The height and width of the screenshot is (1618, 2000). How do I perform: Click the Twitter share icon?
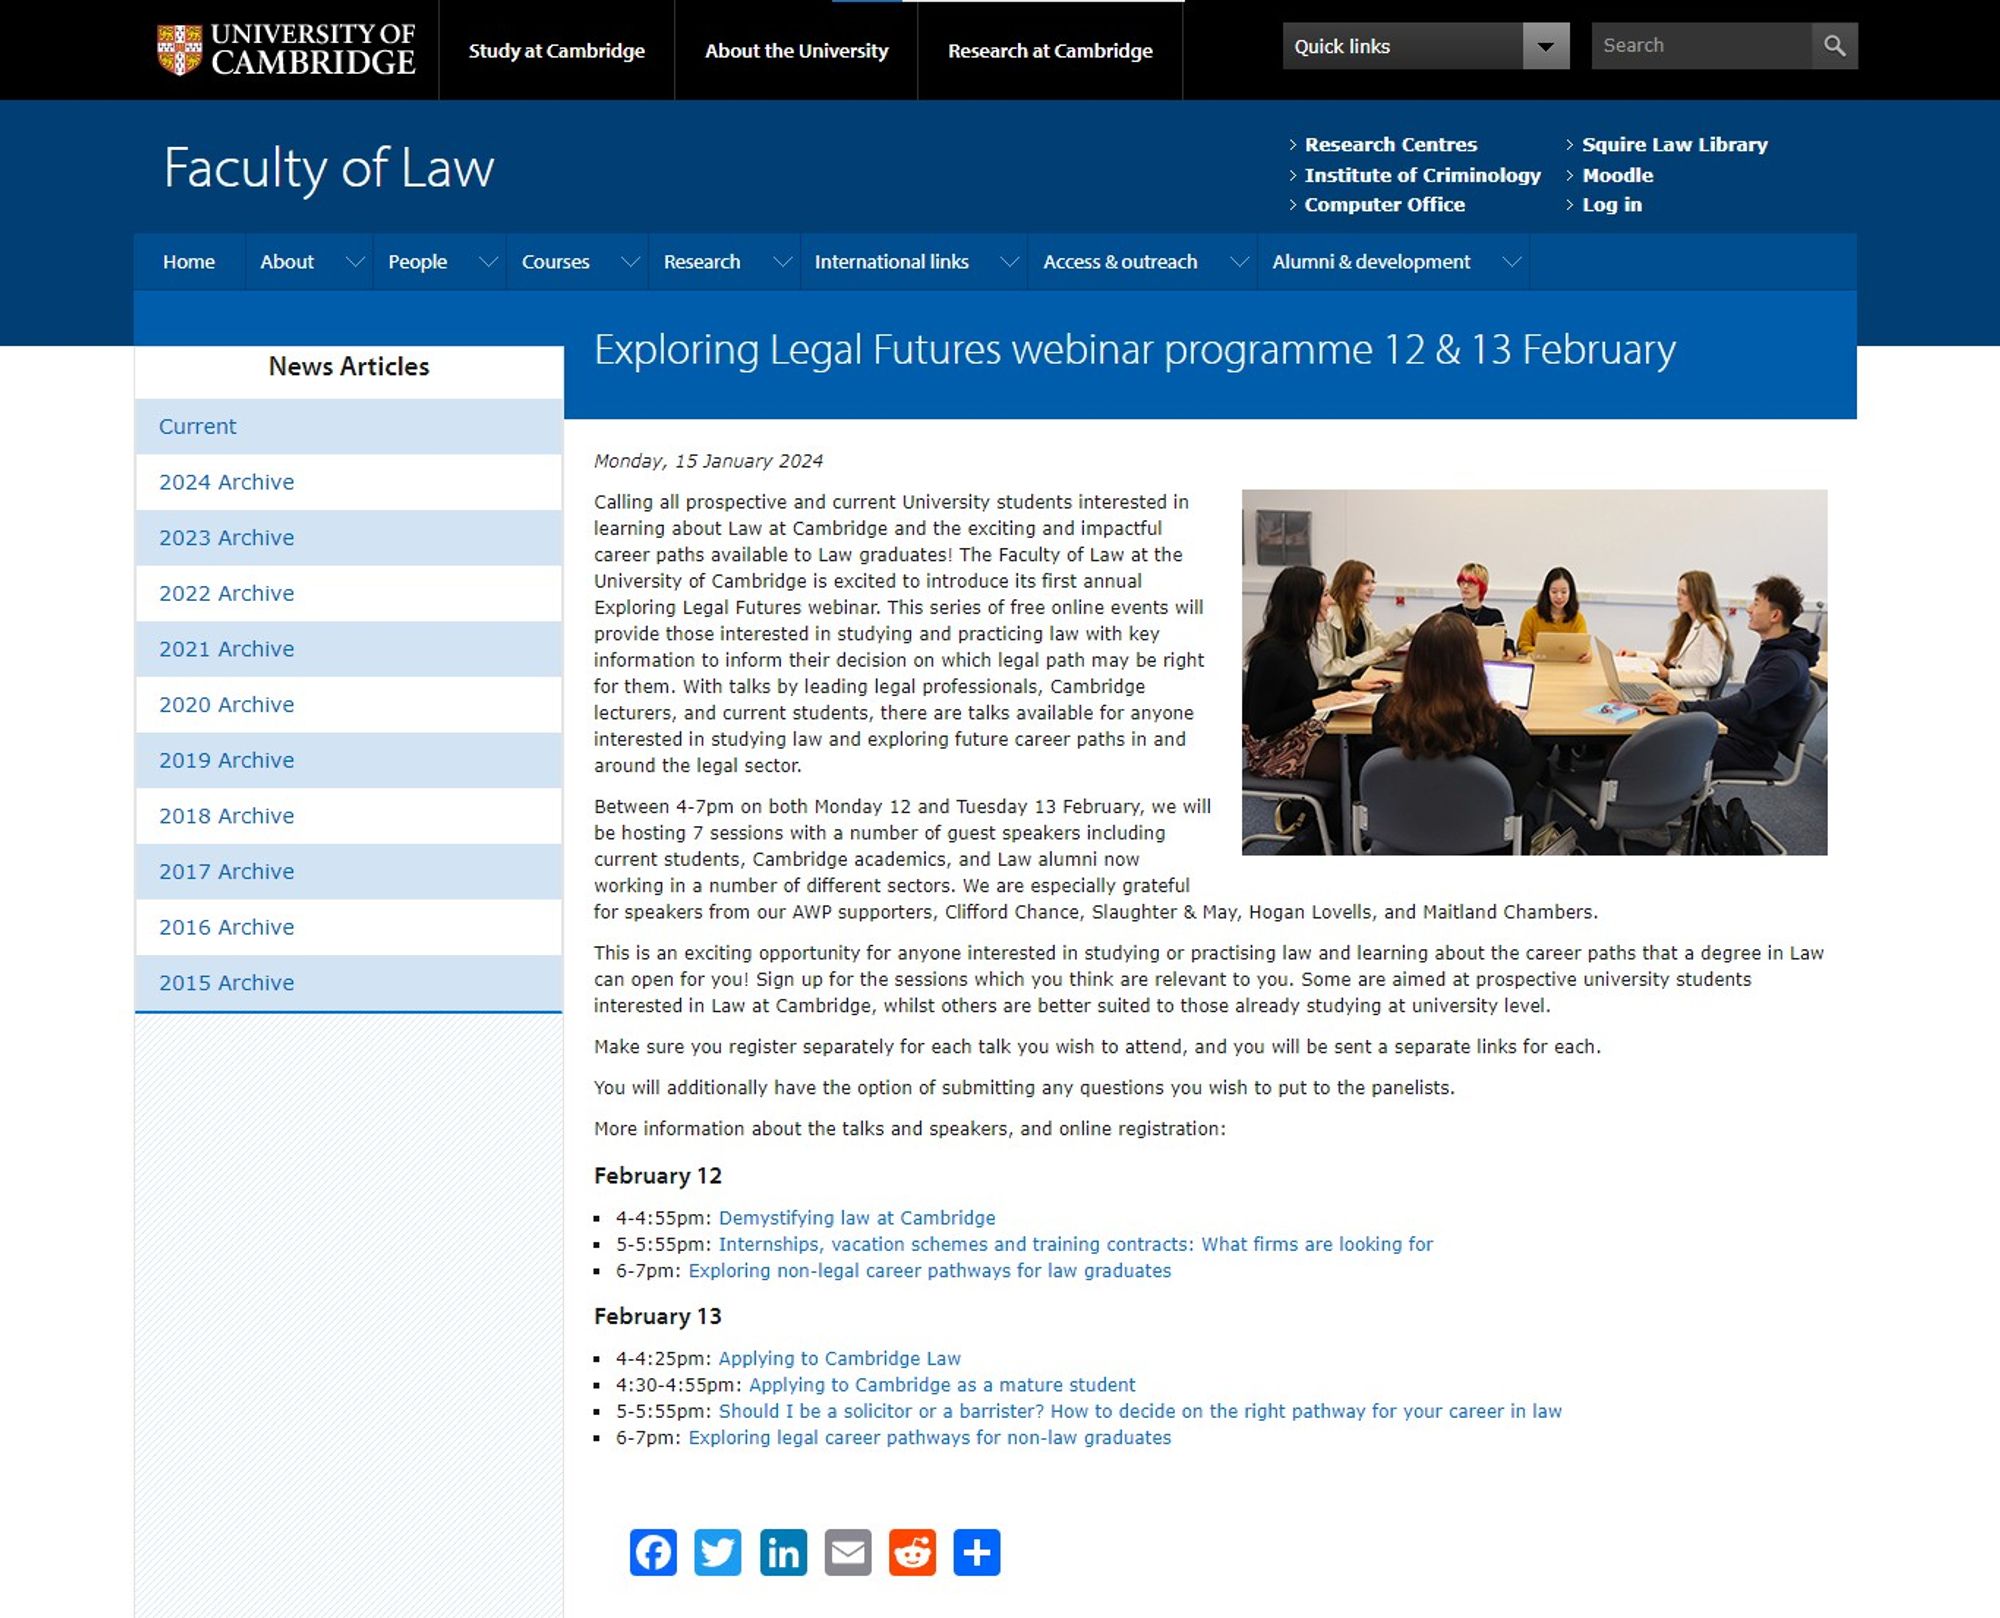tap(720, 1552)
